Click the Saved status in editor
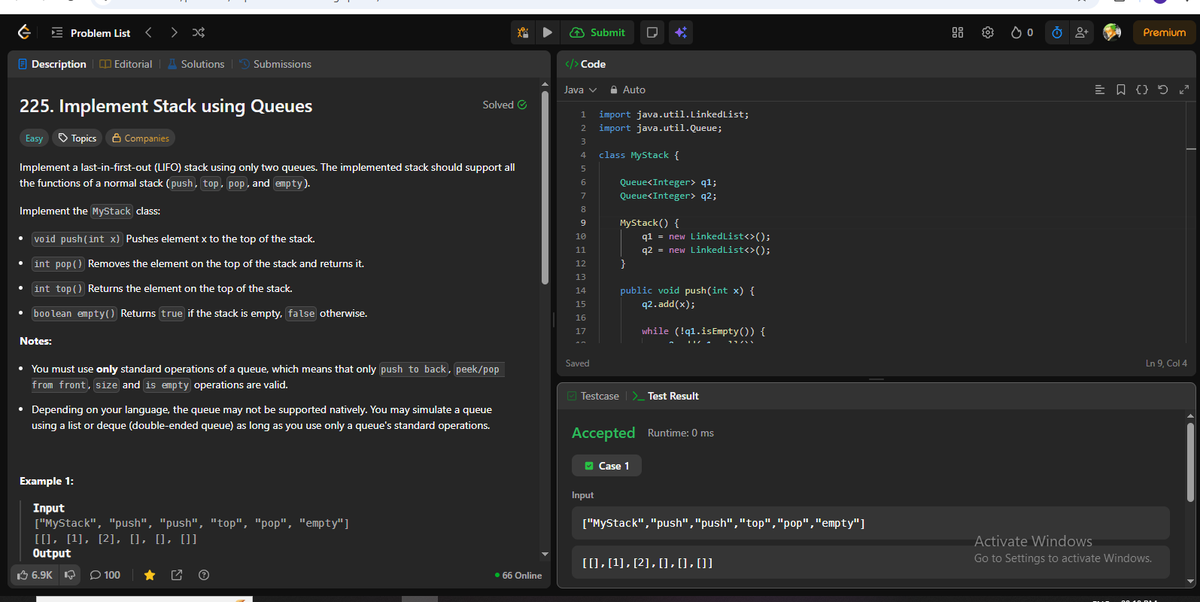This screenshot has height=602, width=1200. 577,363
